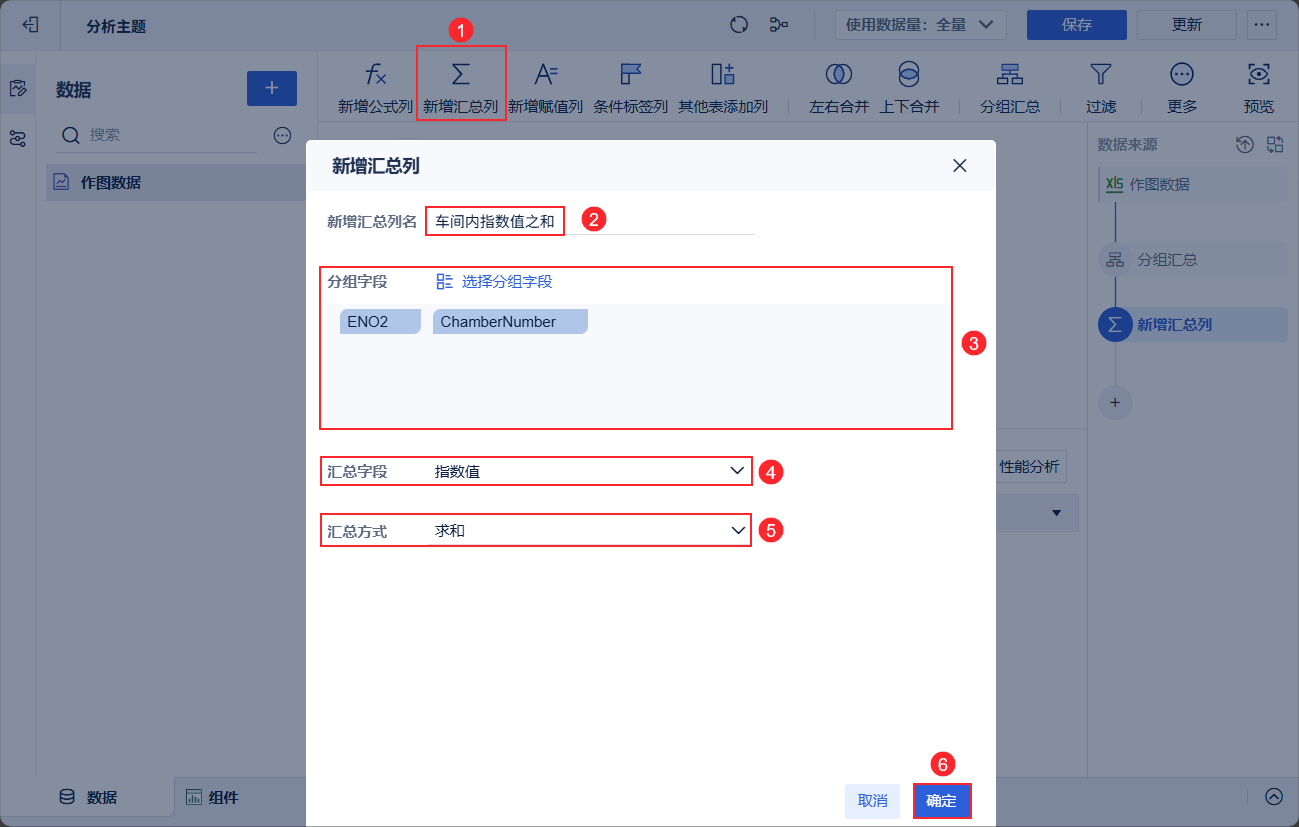This screenshot has height=827, width=1299.
Task: Close the 新增汇总列 dialog
Action: pyautogui.click(x=960, y=166)
